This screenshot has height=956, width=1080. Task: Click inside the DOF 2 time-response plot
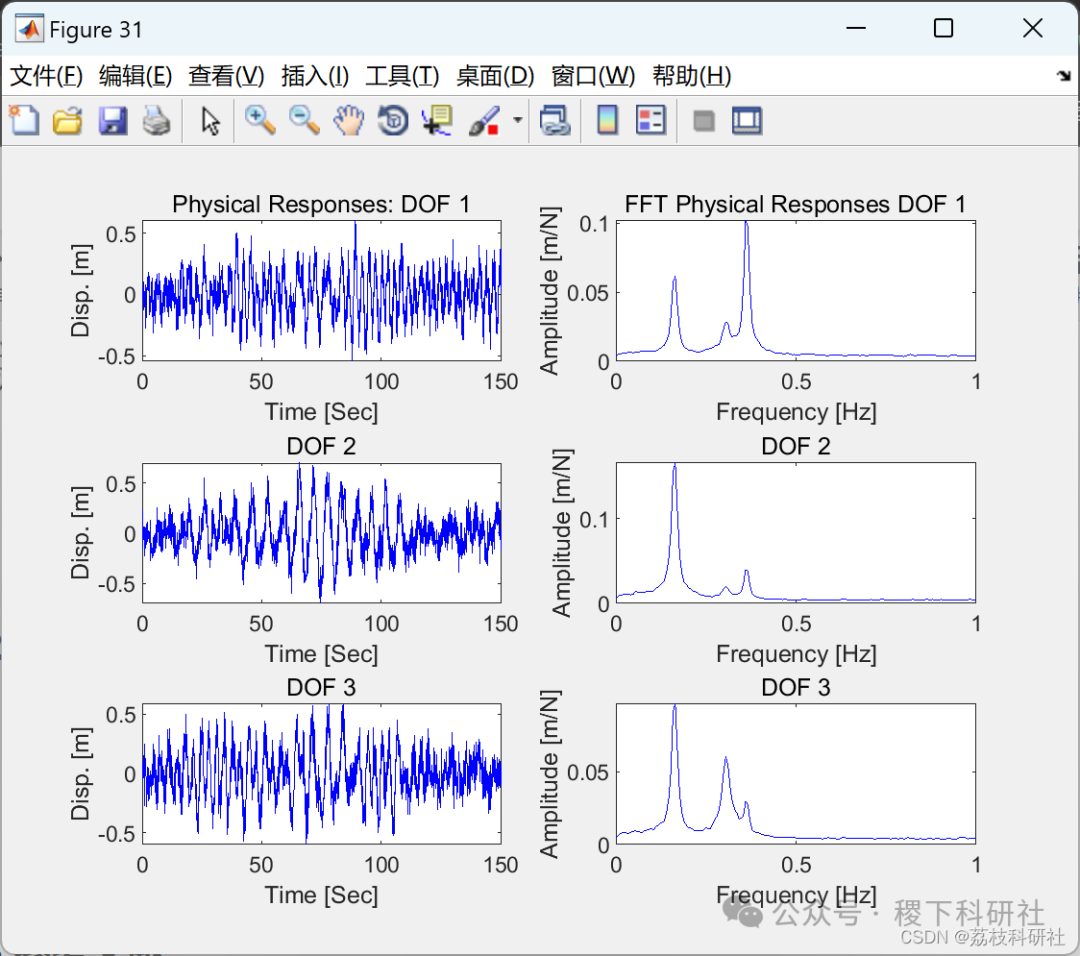pos(322,533)
